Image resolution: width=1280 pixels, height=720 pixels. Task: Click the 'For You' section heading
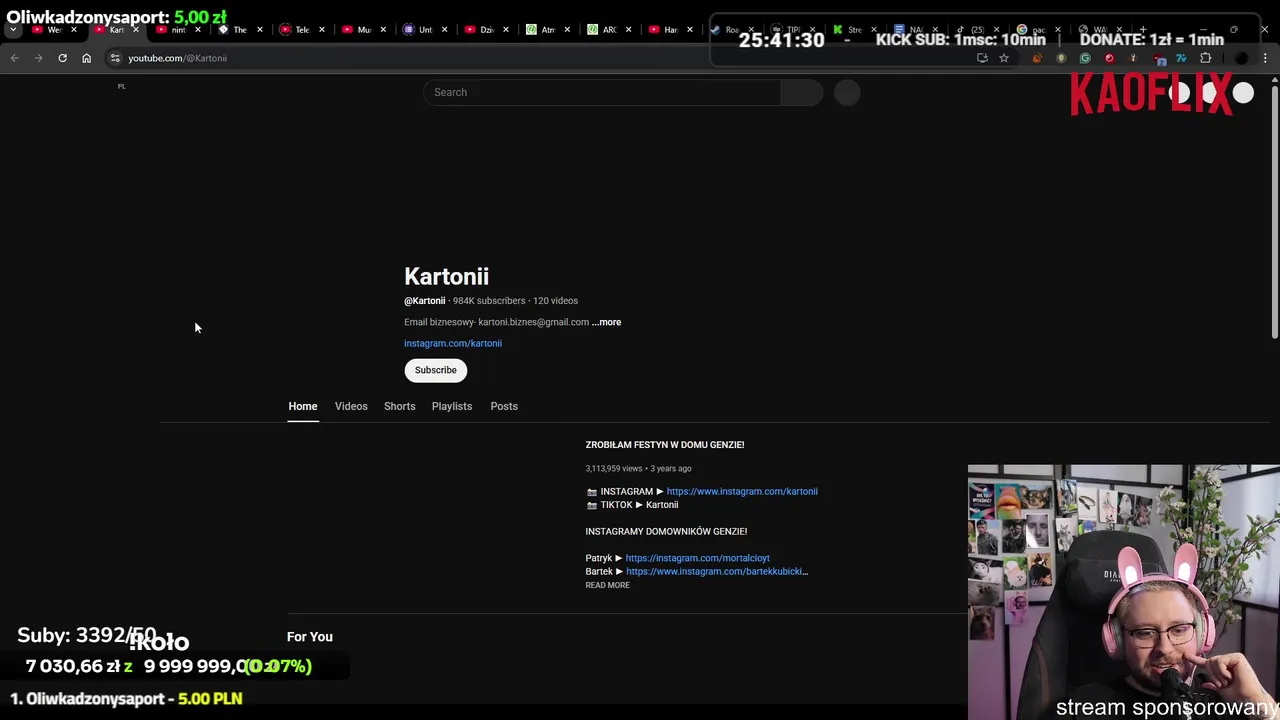(310, 637)
